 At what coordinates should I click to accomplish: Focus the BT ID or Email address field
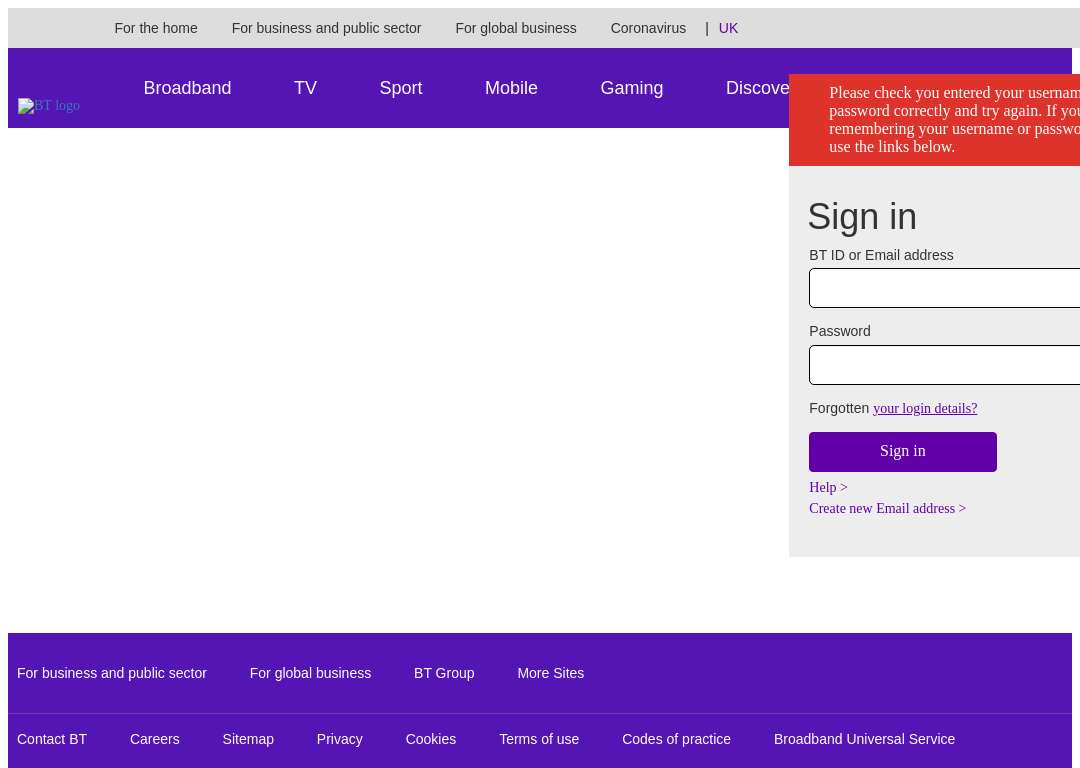[944, 288]
